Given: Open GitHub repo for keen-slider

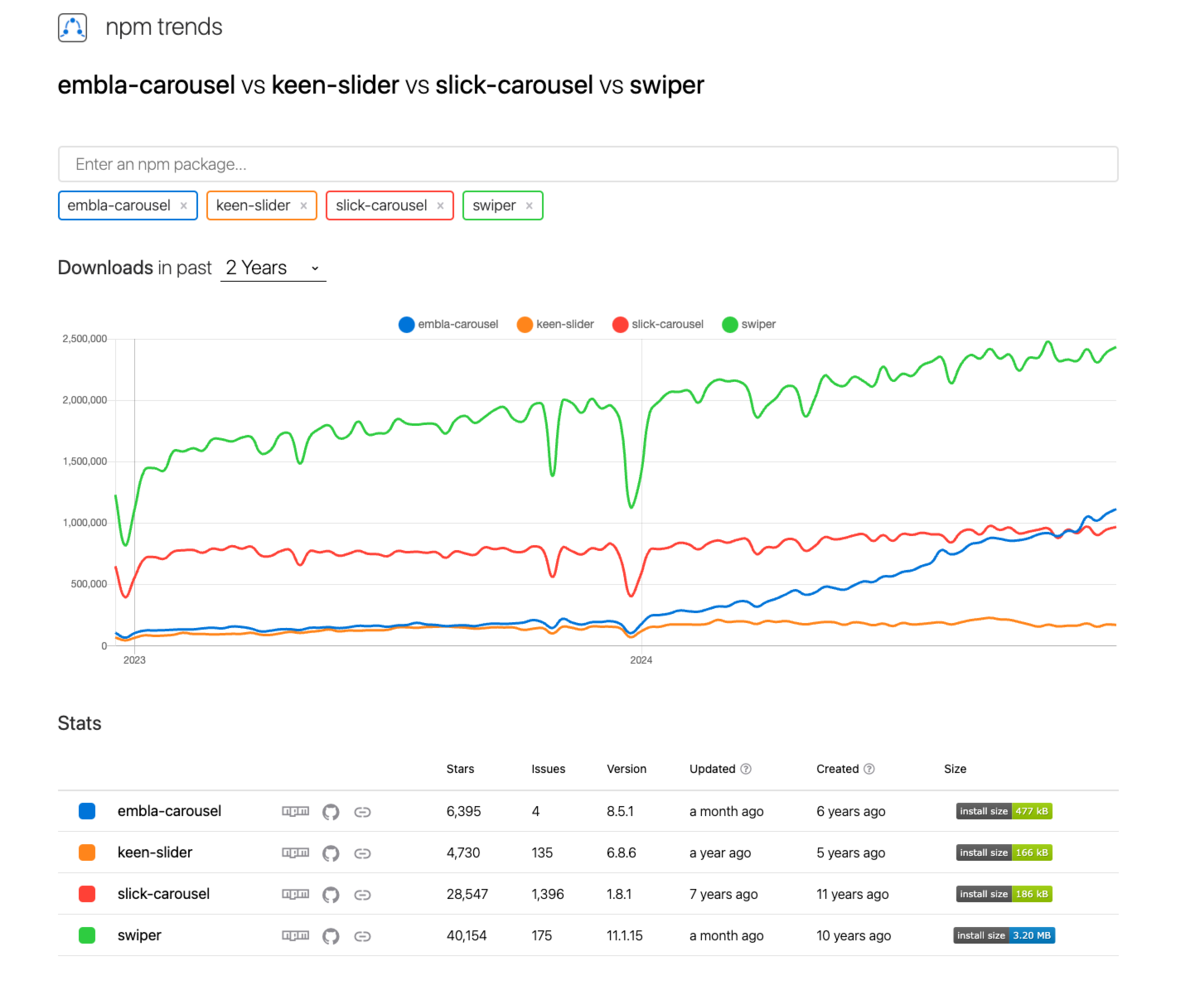Looking at the screenshot, I should (331, 853).
